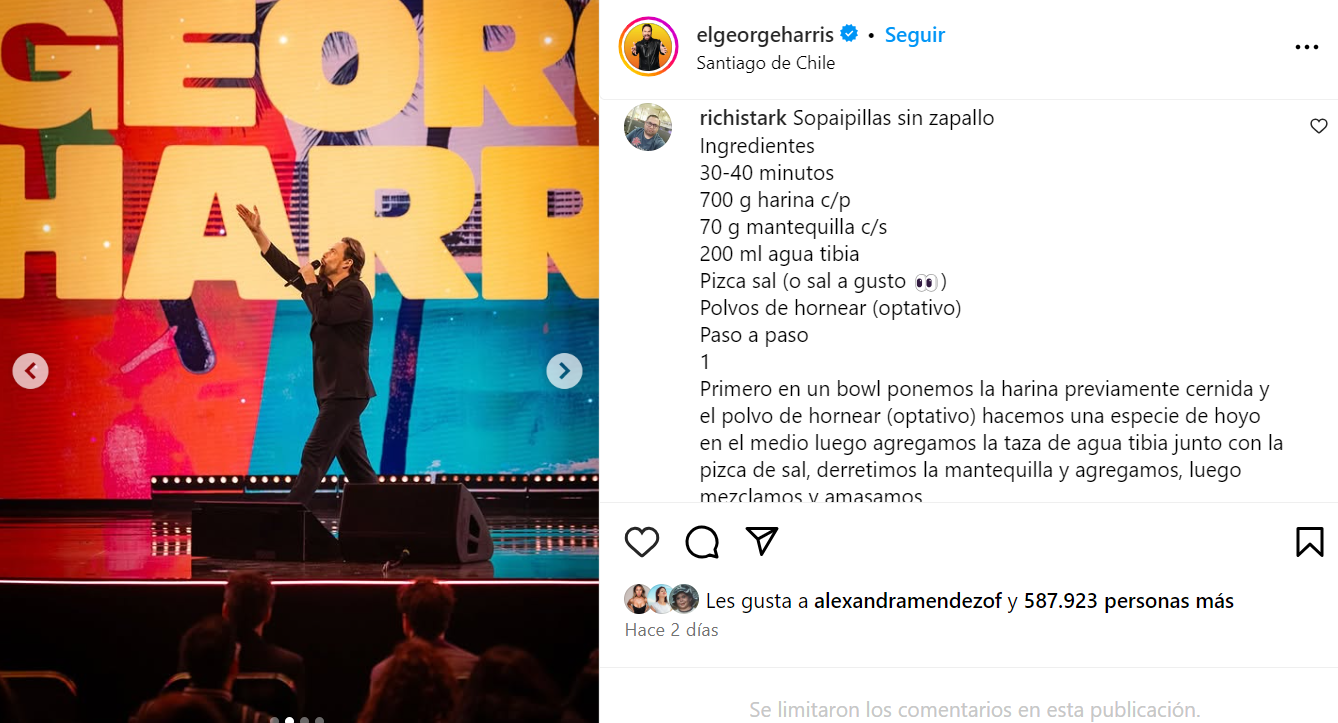Viewport: 1338px width, 723px height.
Task: Open Santiago de Chile location
Action: click(766, 62)
